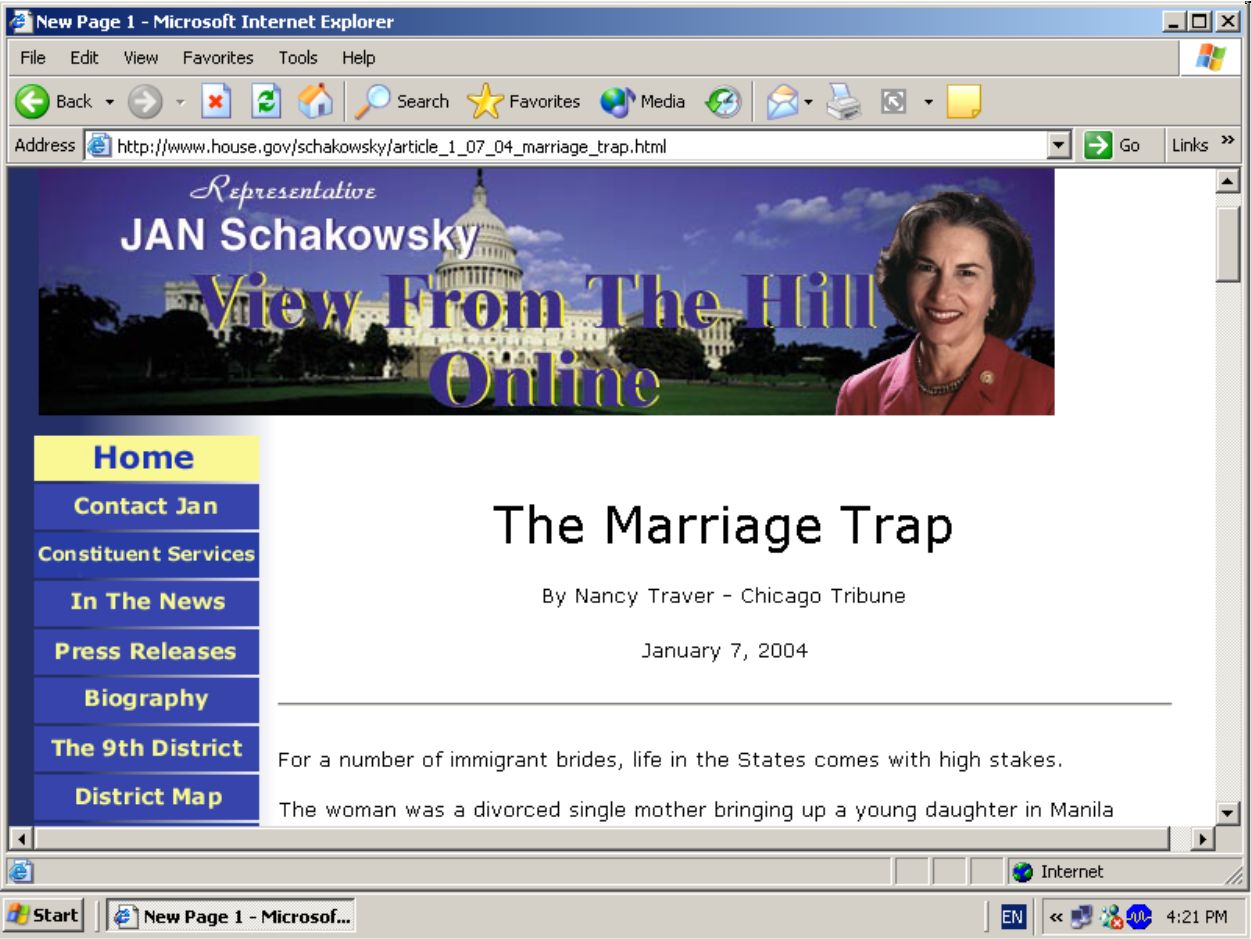Click the Windows flag logo in menu bar
Viewport: 1251px width, 939px height.
coord(1211,60)
